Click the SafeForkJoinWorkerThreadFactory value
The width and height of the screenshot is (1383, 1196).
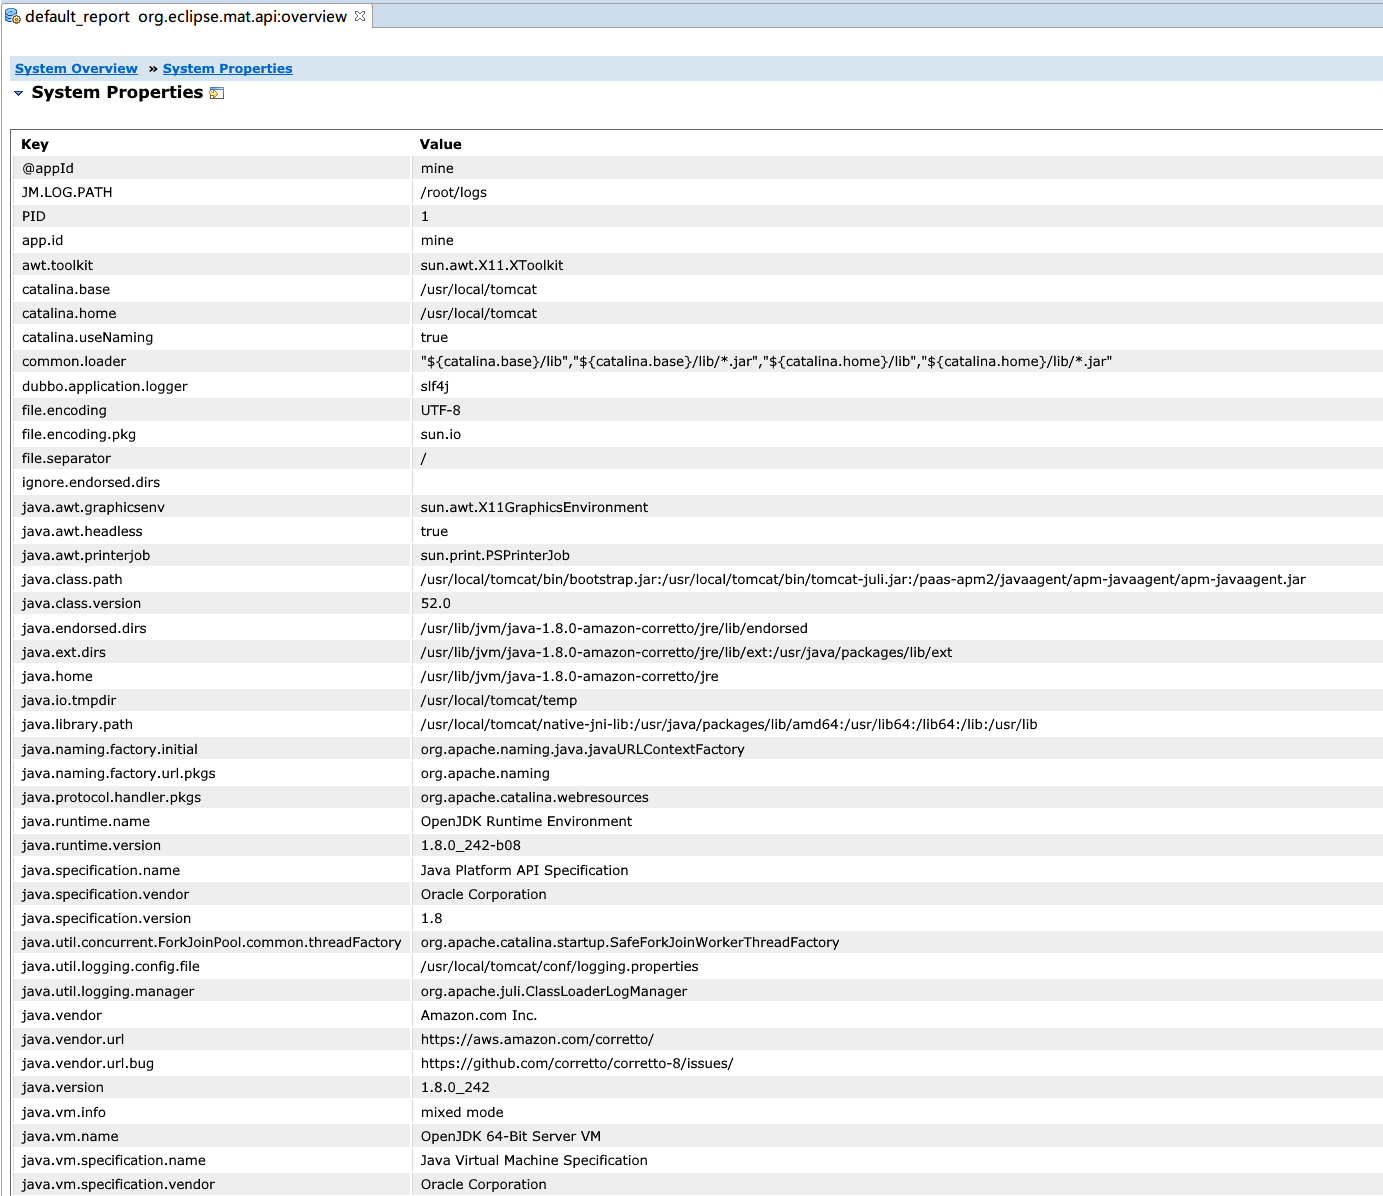point(630,942)
